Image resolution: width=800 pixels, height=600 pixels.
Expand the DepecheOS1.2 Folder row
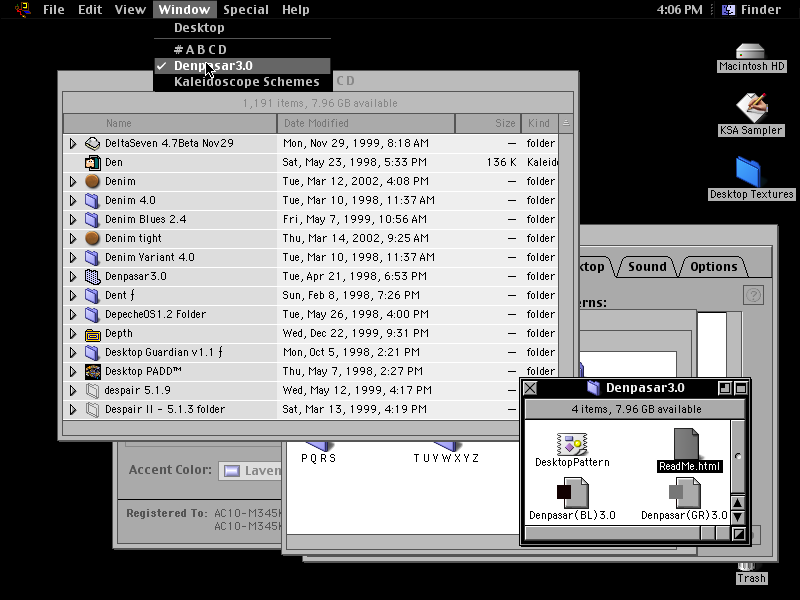[x=73, y=314]
